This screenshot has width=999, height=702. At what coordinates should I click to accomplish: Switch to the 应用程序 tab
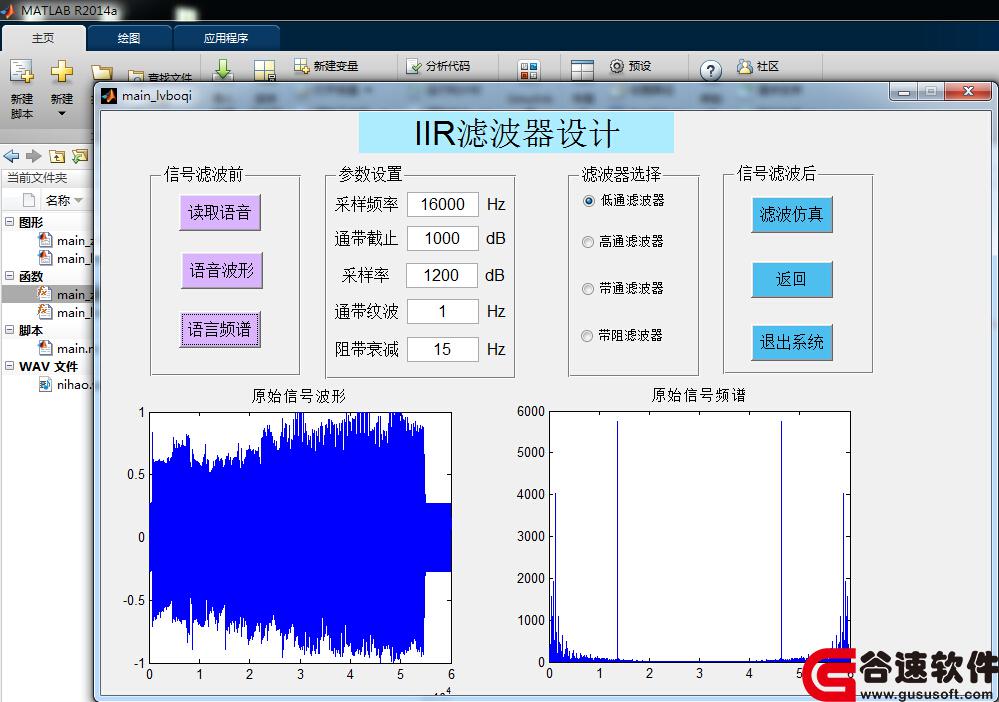pos(226,38)
